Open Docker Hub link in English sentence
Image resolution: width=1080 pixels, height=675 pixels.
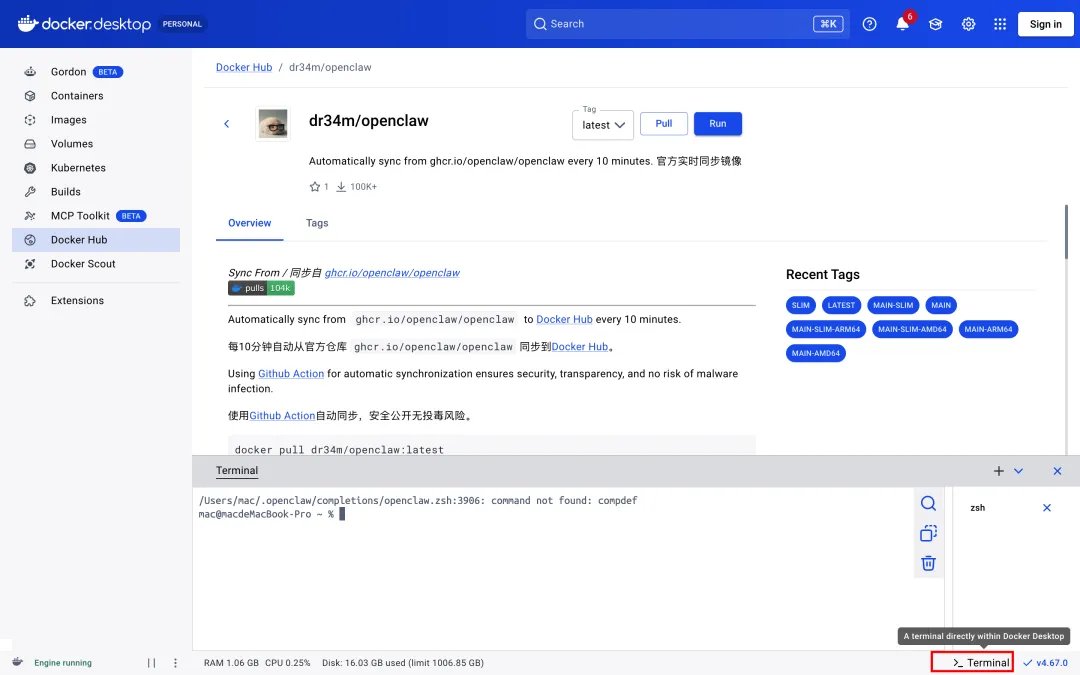click(x=564, y=320)
